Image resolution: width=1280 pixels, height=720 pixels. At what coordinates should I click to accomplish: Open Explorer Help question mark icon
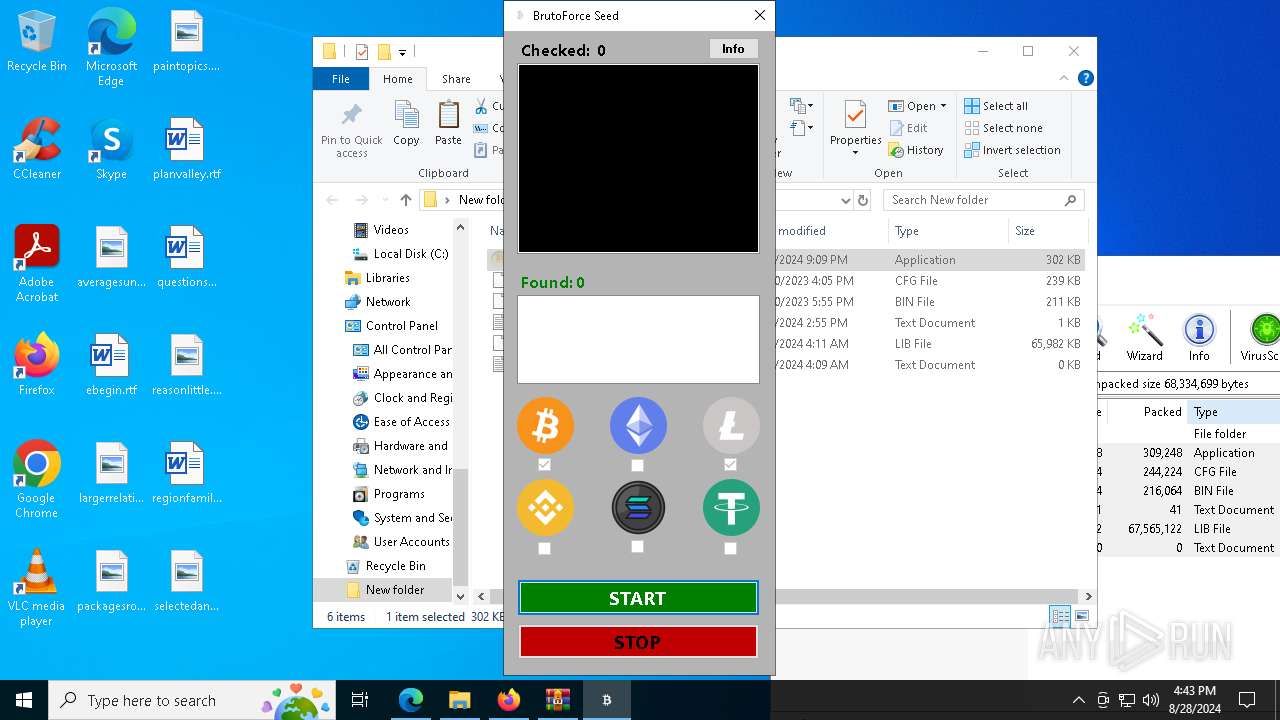(1086, 78)
